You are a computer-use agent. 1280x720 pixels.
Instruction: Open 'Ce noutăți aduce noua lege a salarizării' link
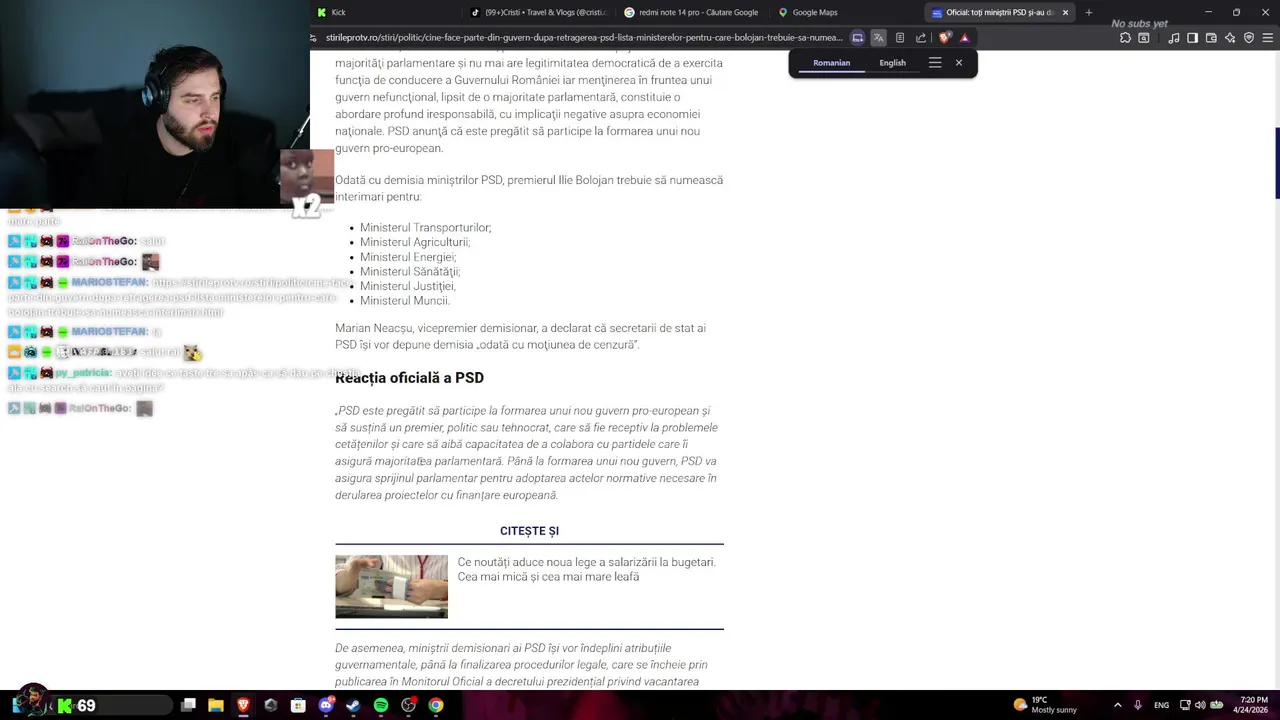[x=586, y=569]
